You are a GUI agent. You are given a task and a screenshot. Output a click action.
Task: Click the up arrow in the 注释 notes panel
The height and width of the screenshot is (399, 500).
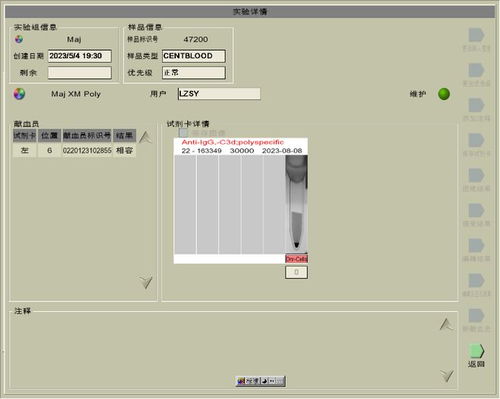click(446, 324)
